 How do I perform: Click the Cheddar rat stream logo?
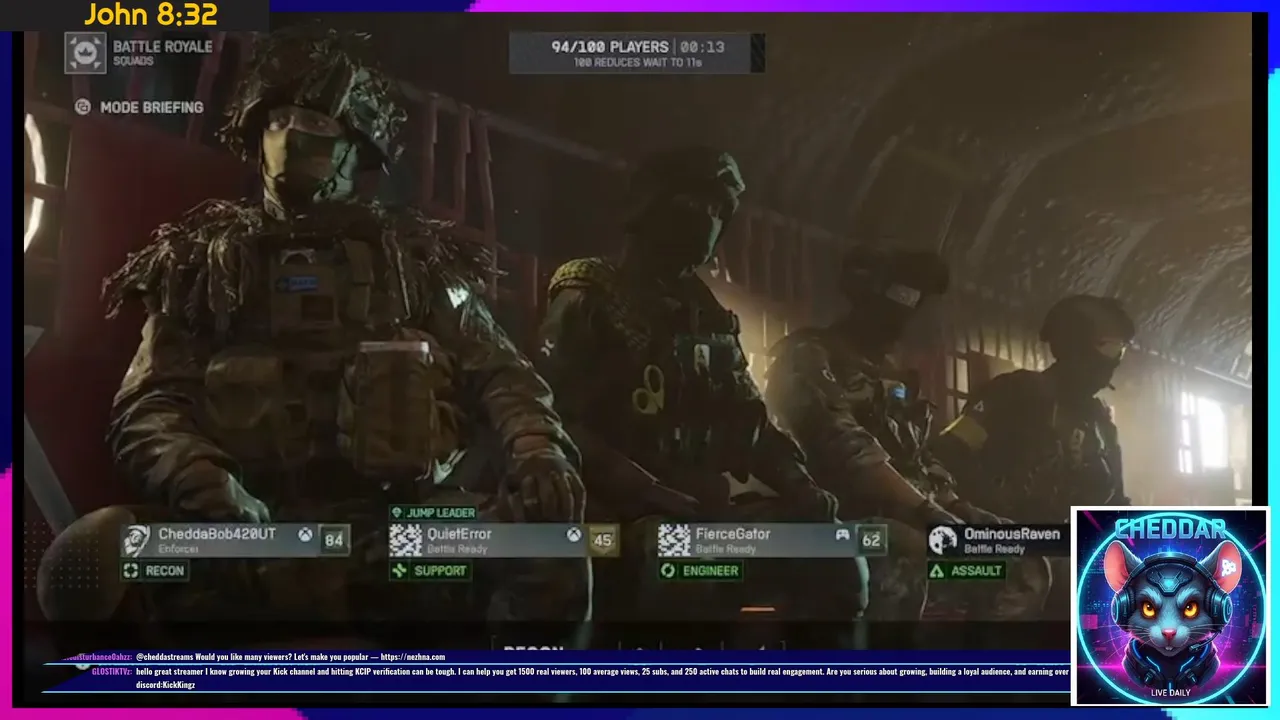1170,606
